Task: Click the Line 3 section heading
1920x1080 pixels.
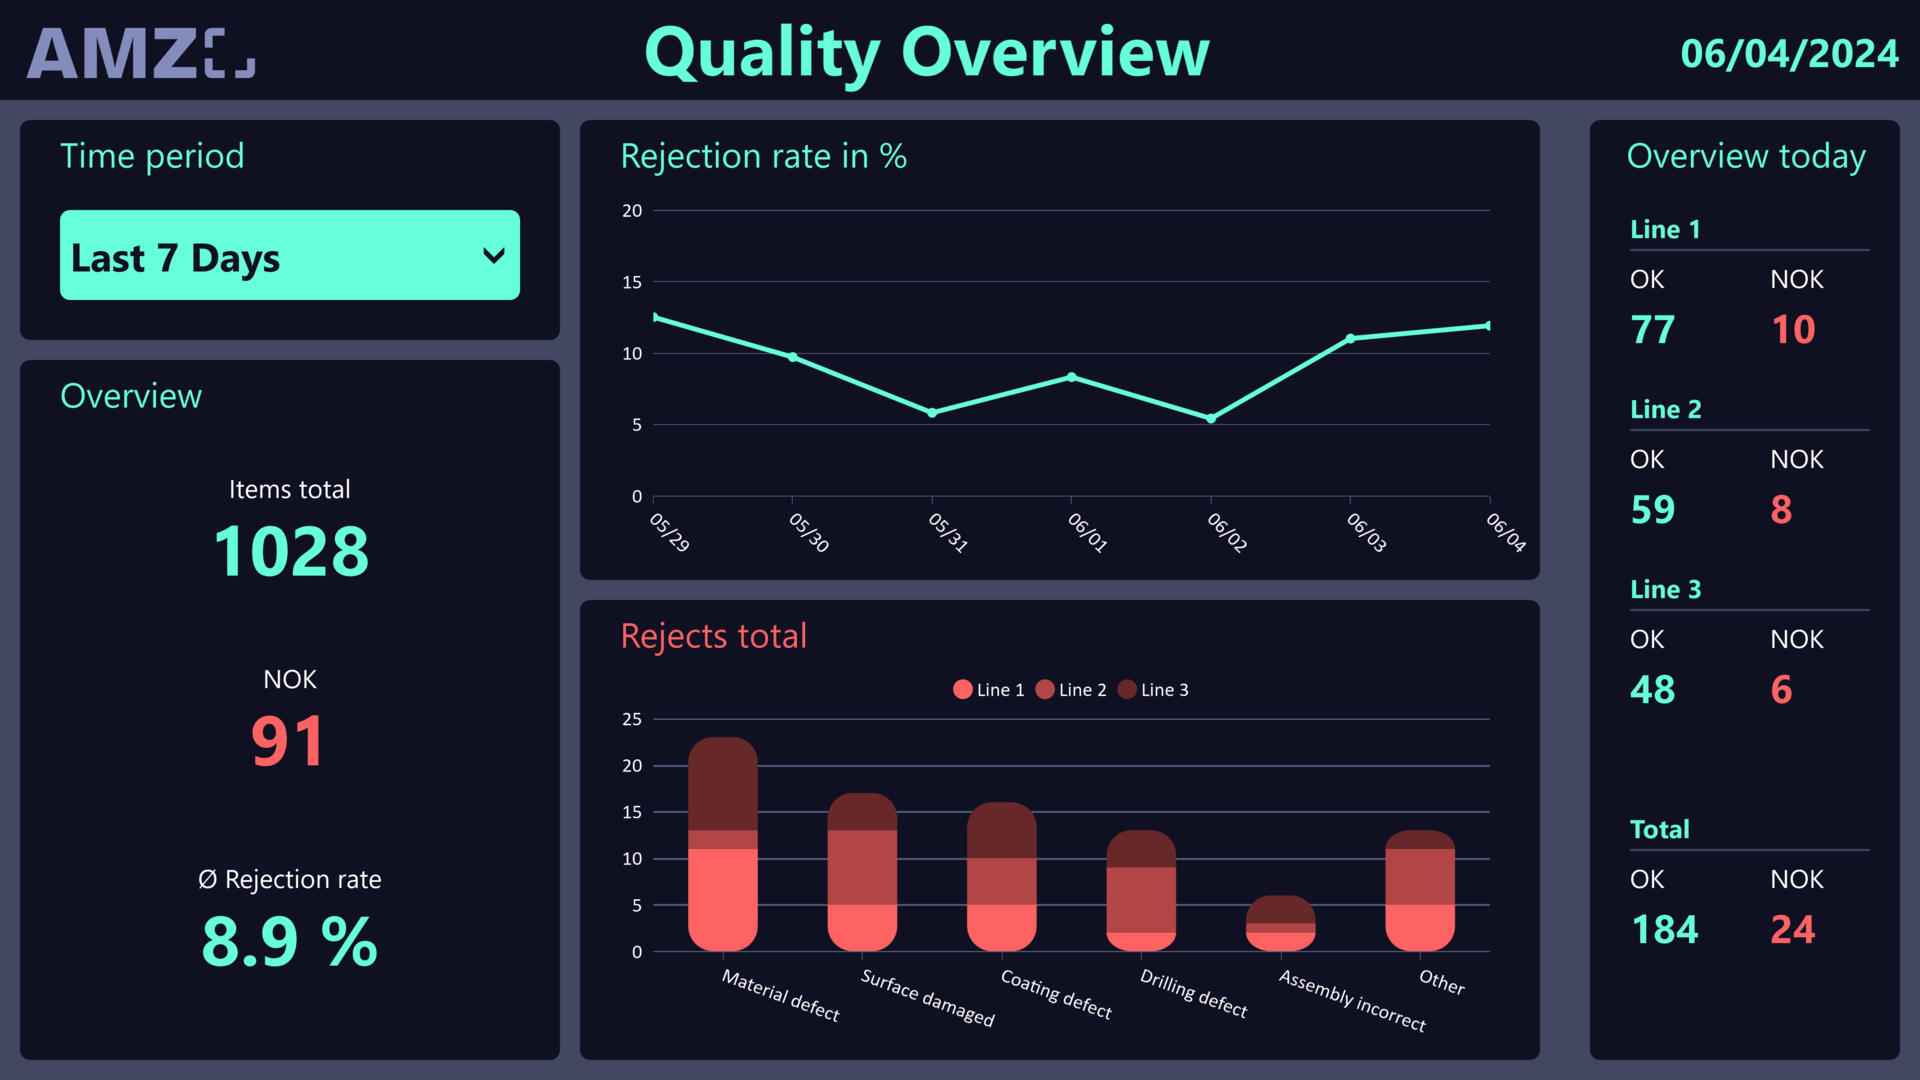Action: pyautogui.click(x=1664, y=589)
